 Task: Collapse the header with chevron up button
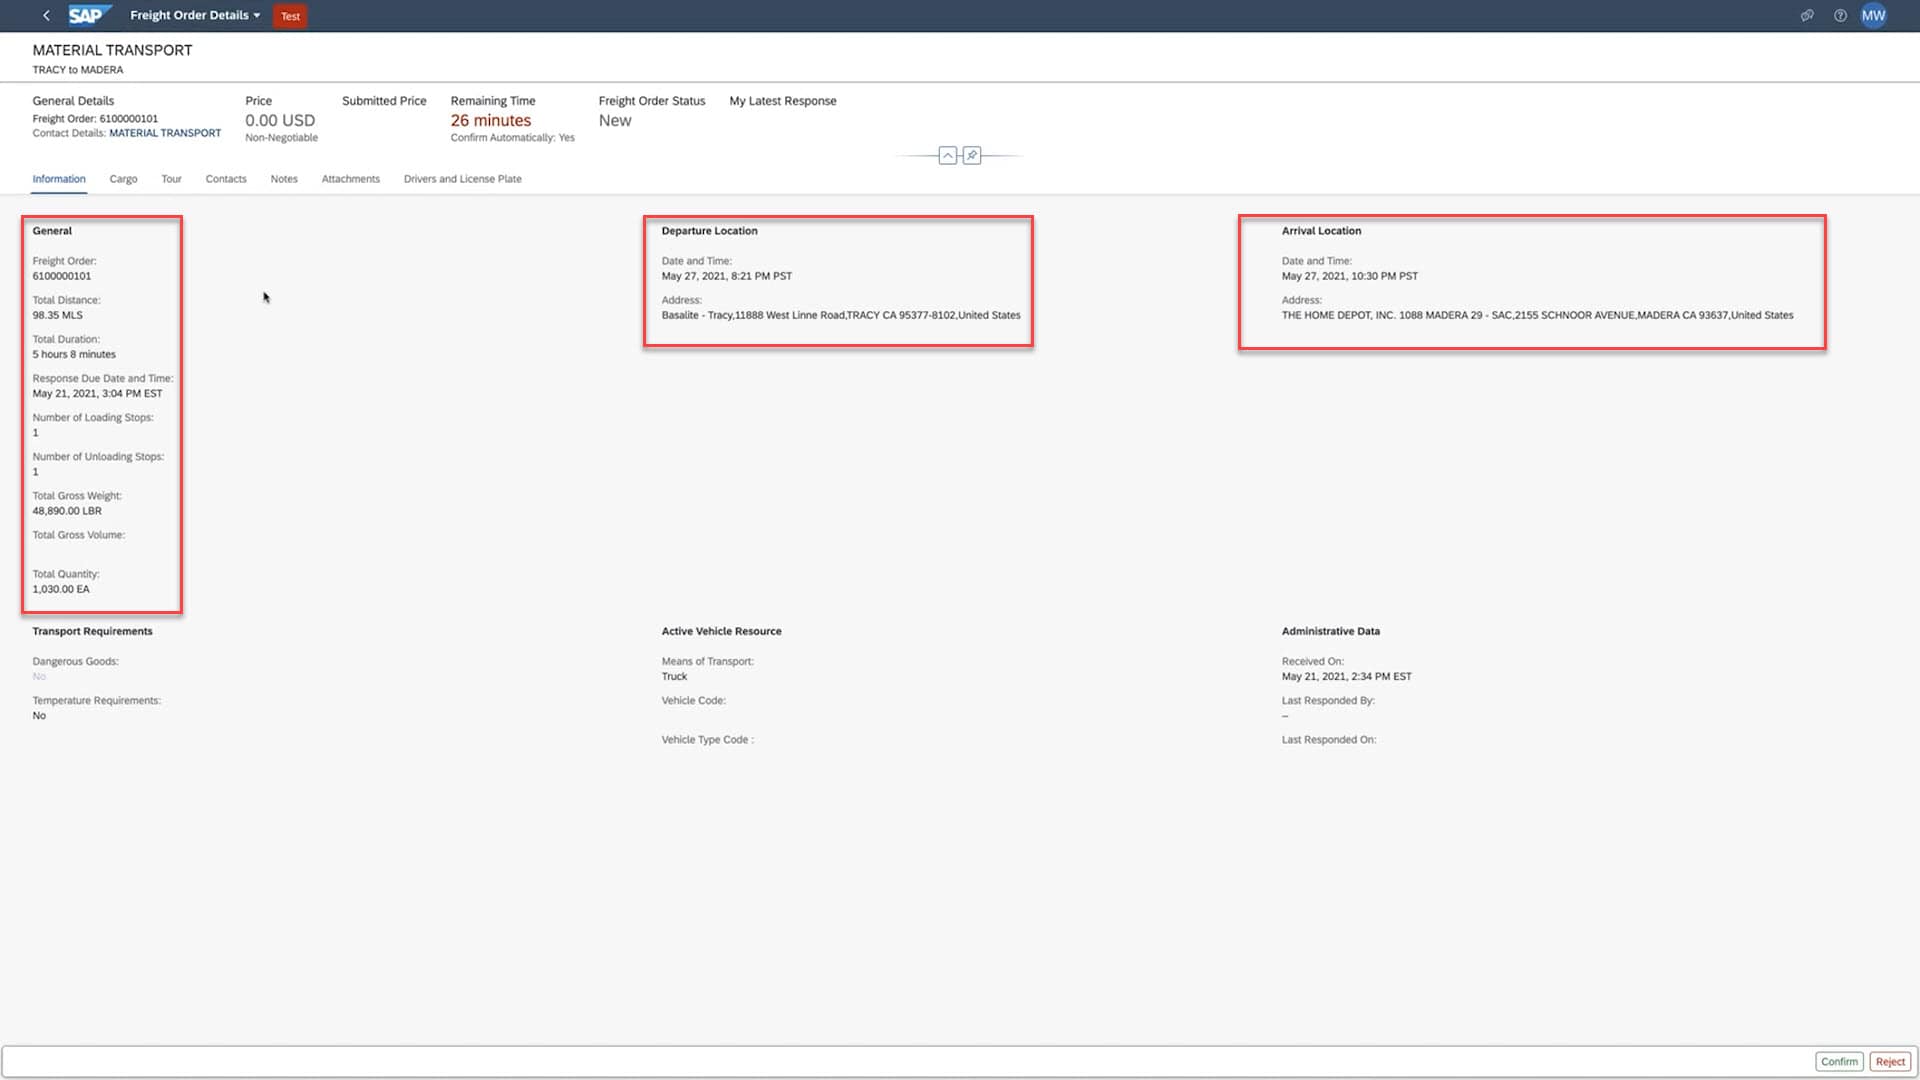[947, 155]
